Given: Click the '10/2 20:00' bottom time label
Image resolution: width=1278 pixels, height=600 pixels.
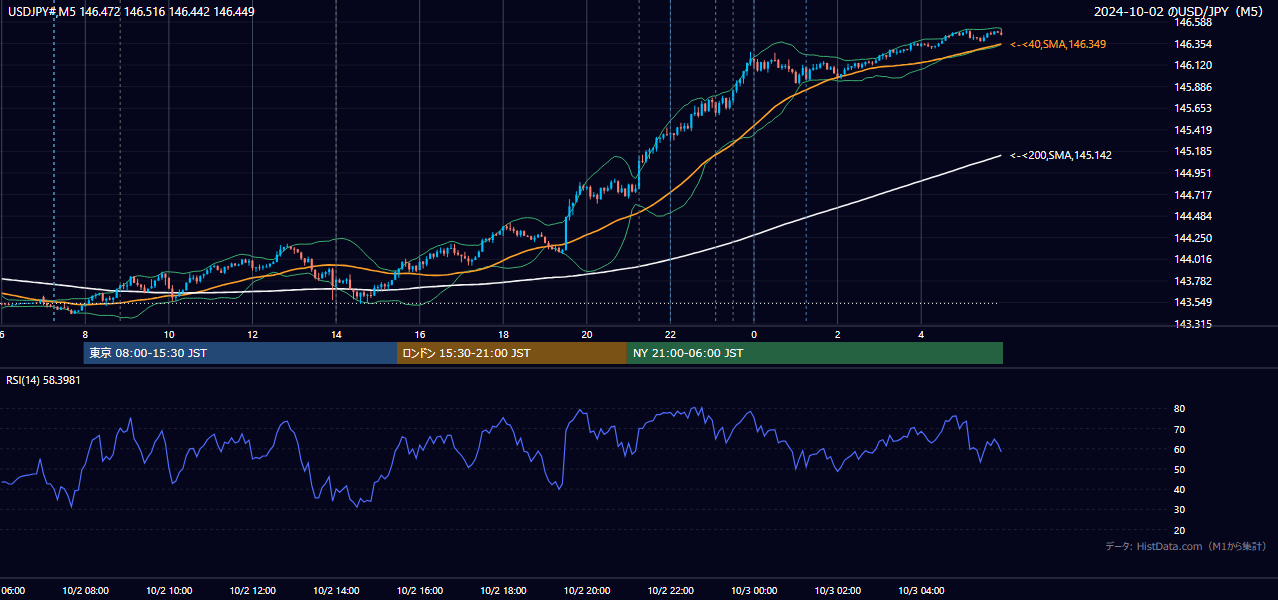Looking at the screenshot, I should click(587, 590).
